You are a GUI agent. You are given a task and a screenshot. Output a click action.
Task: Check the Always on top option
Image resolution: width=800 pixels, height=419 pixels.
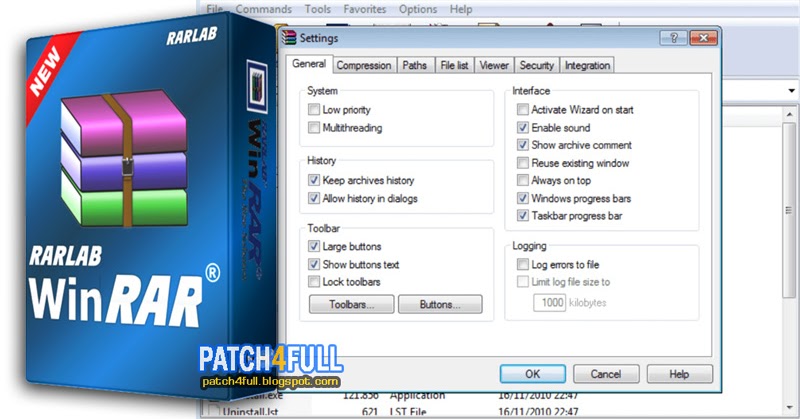tap(522, 180)
